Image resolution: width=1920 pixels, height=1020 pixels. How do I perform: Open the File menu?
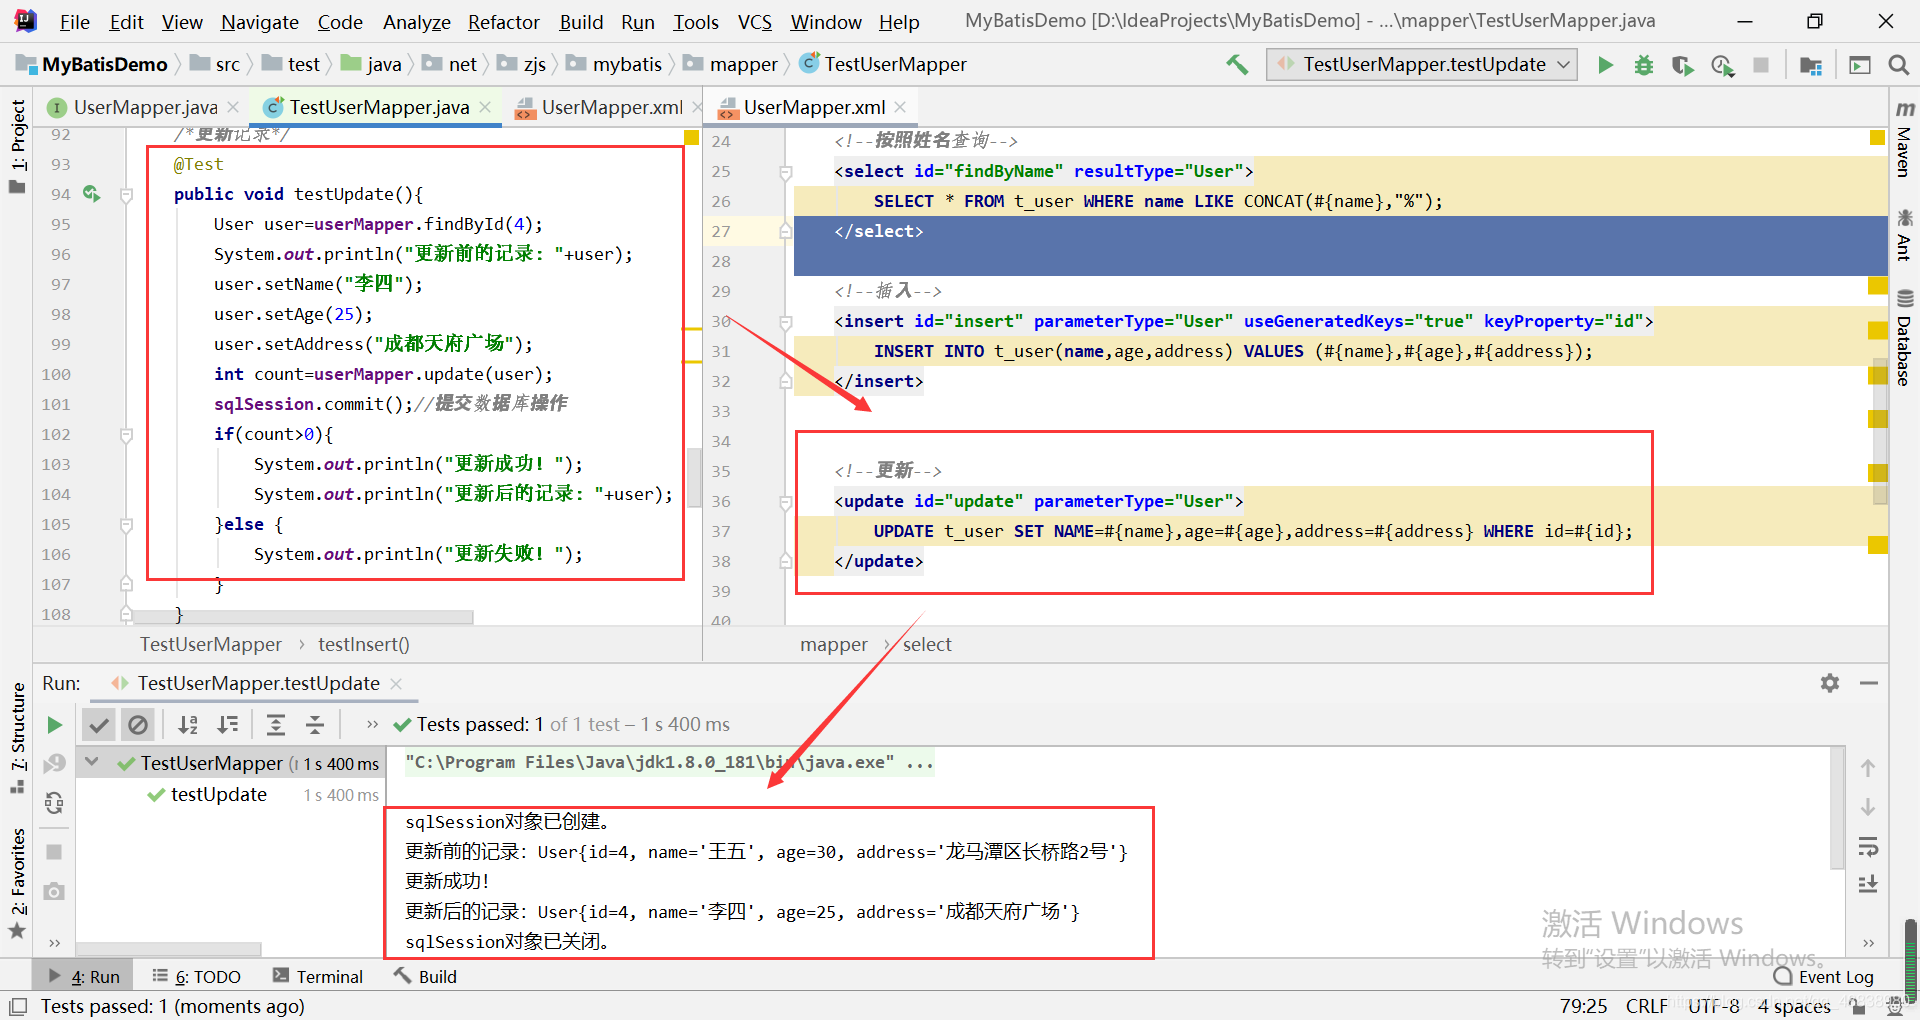coord(74,22)
